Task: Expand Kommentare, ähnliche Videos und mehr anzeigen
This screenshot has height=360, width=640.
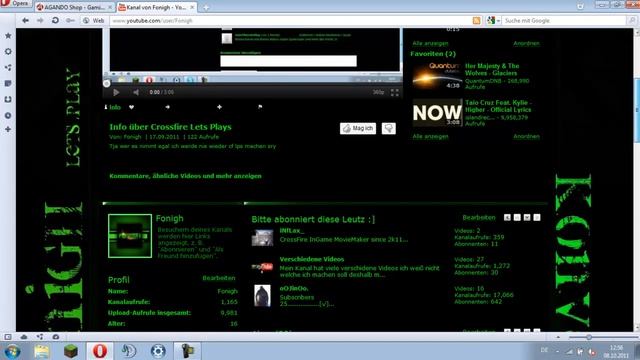Action: click(185, 176)
